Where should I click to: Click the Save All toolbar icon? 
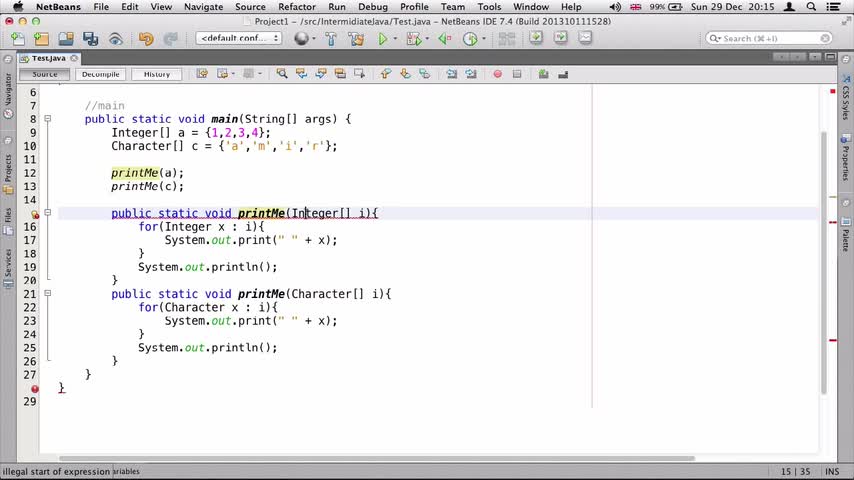coord(90,39)
